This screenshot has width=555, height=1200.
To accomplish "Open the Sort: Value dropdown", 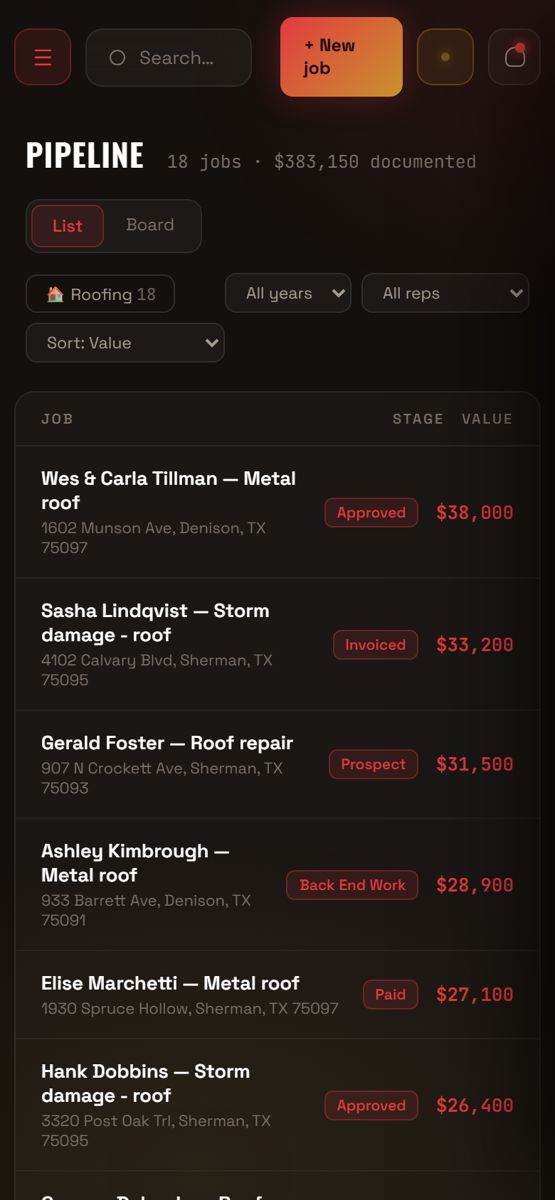I will tap(125, 343).
